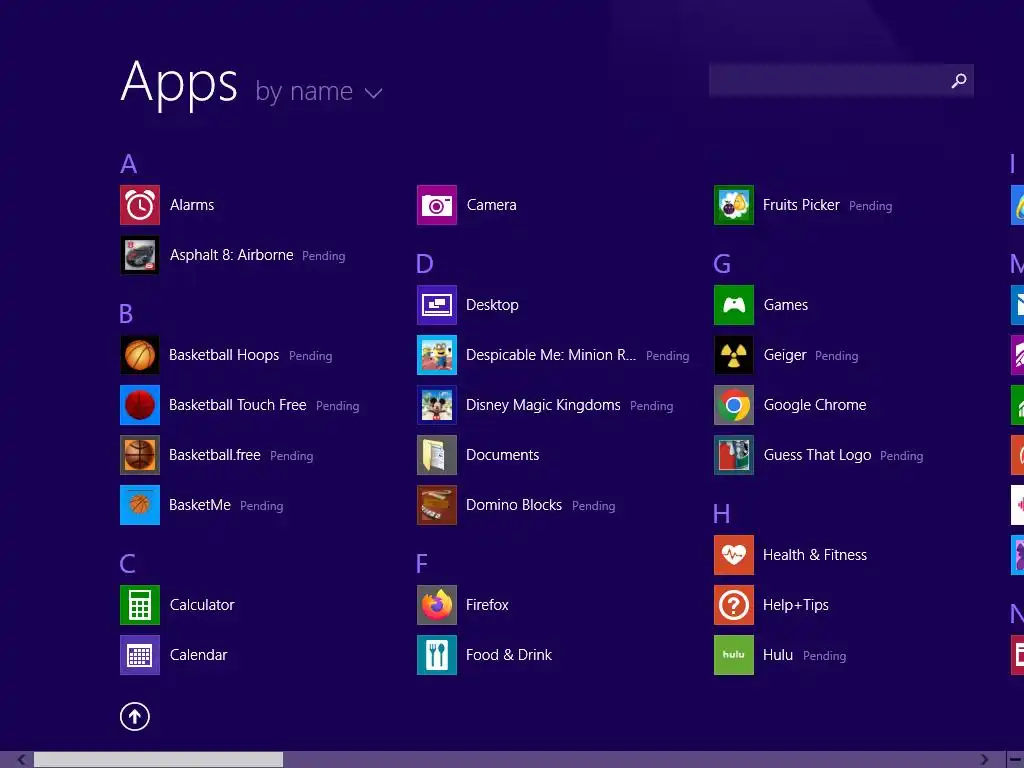Open Despicable Me: Minion Rush icon
Screen dimensions: 1024x768
pyautogui.click(x=437, y=355)
